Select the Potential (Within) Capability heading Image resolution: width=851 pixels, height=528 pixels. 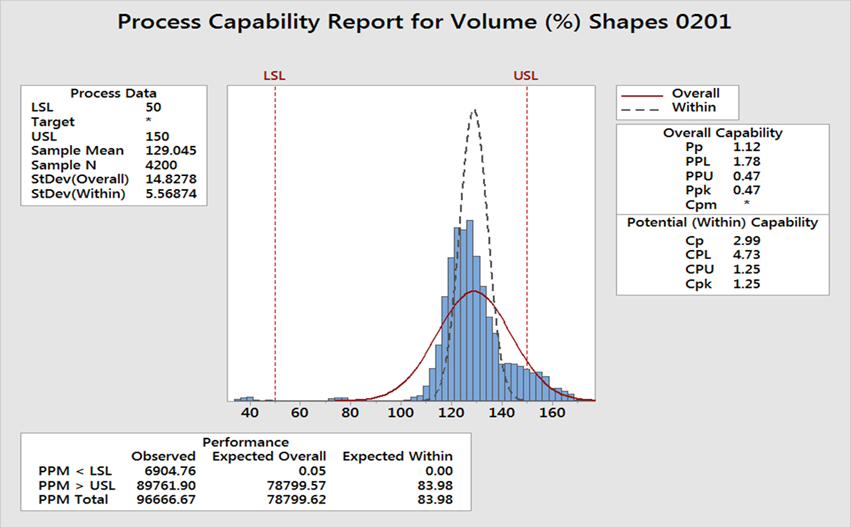(x=722, y=222)
